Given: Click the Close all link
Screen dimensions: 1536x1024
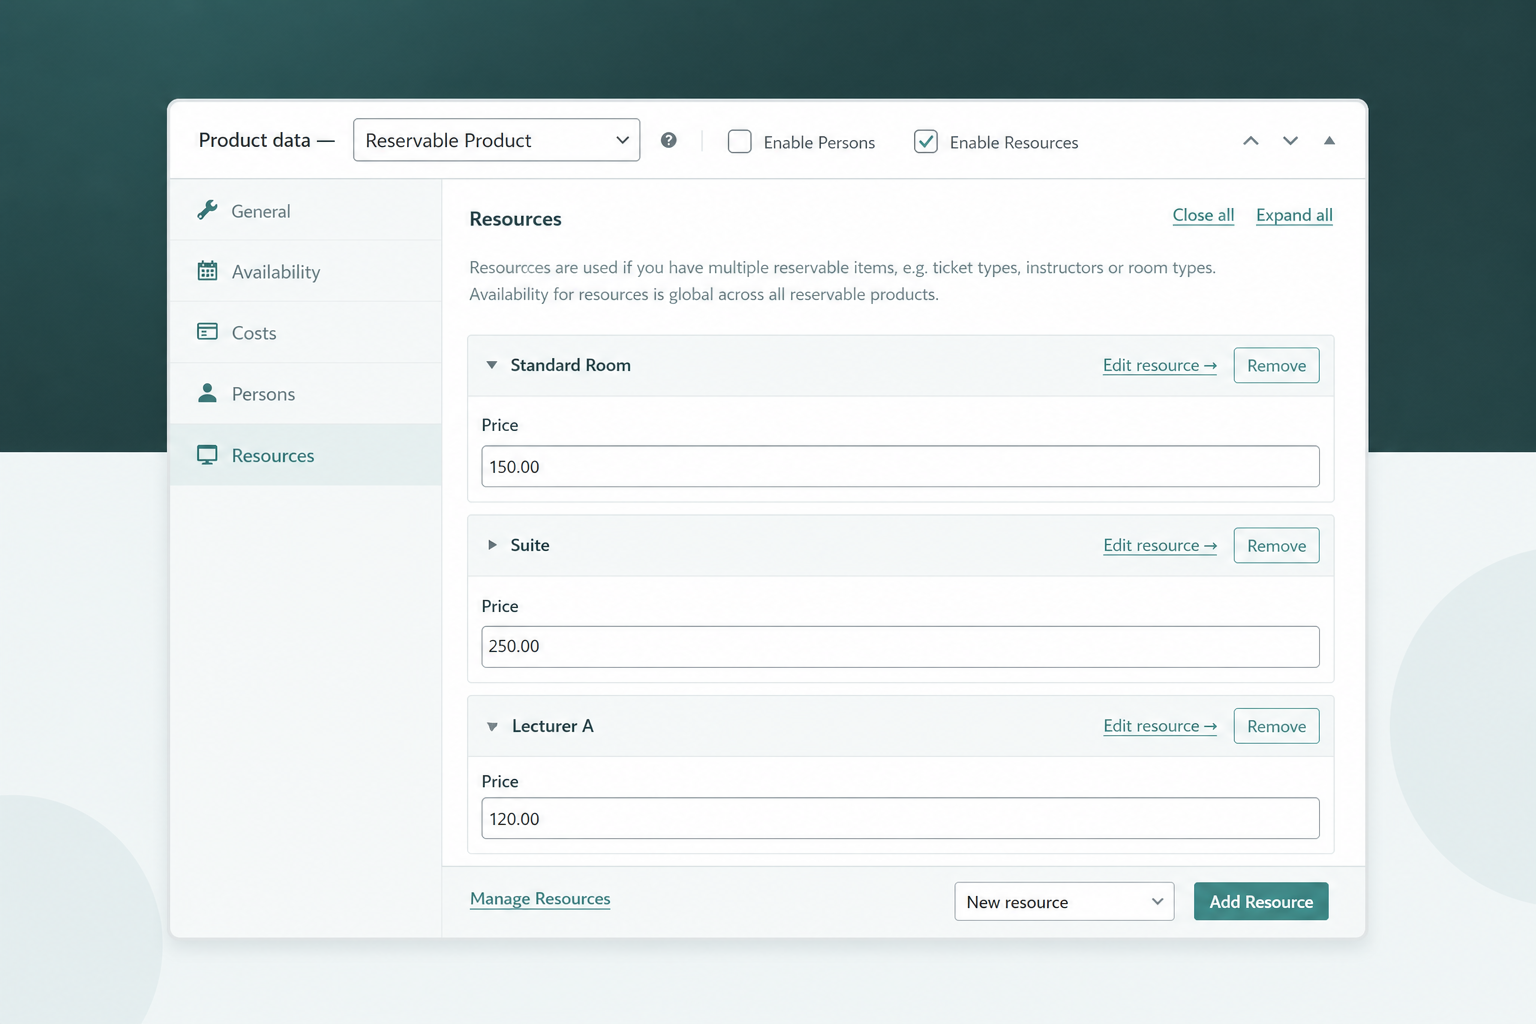Looking at the screenshot, I should point(1203,215).
